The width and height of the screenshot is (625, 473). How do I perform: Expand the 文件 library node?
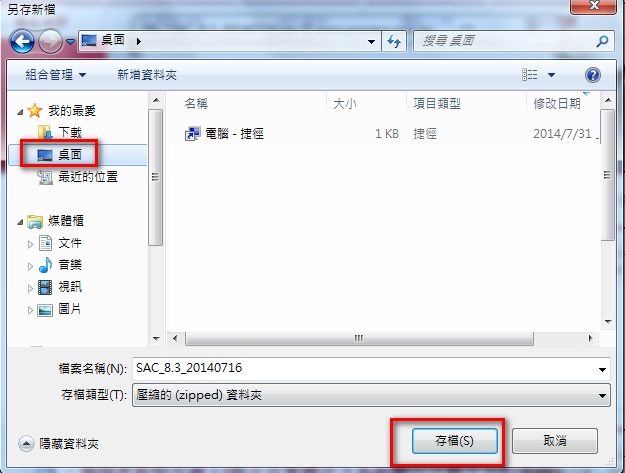coord(30,244)
